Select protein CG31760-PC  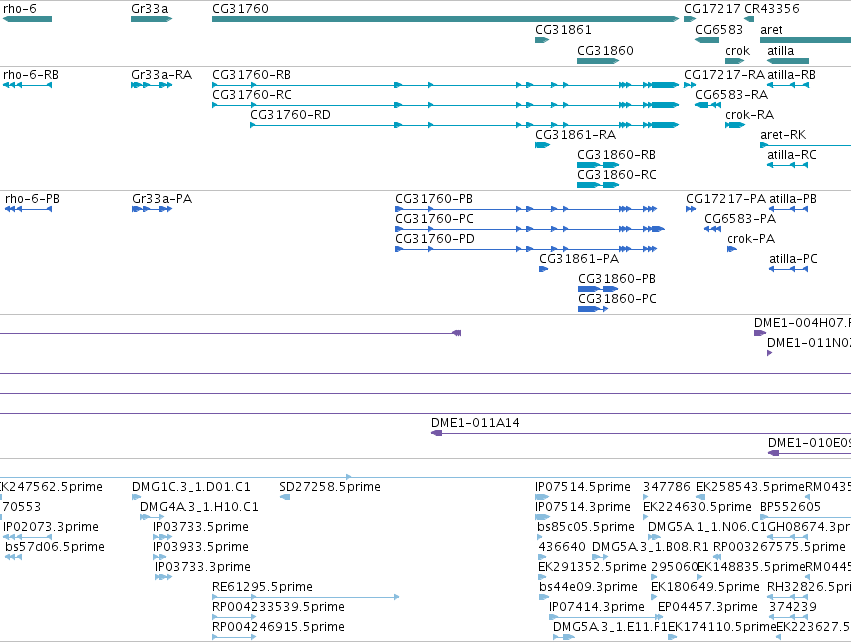(434, 219)
